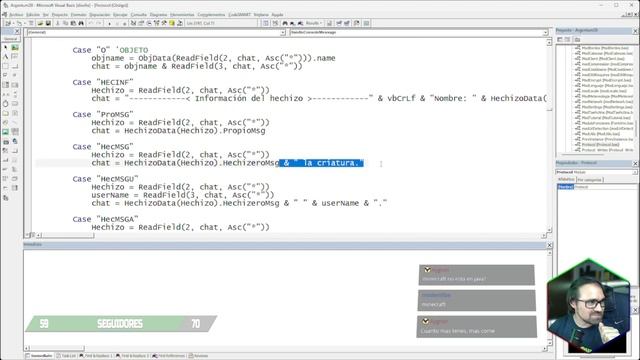Click the Undo arrow in the toolbar
Viewport: 640px width, 360px height.
click(x=91, y=23)
